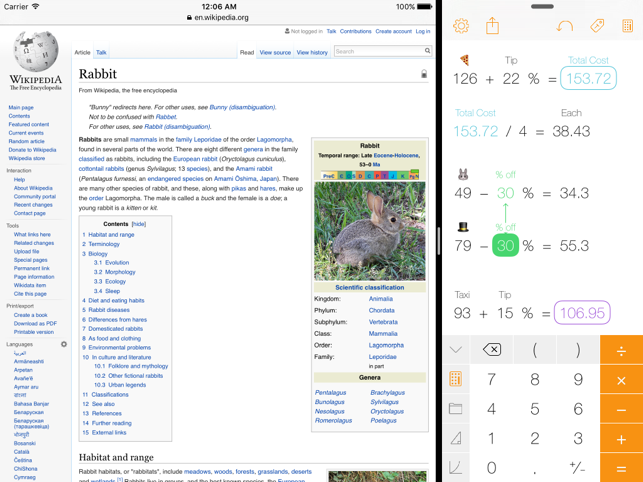Tap the backspace delete key
Screen dimensions: 643x482
click(492, 350)
